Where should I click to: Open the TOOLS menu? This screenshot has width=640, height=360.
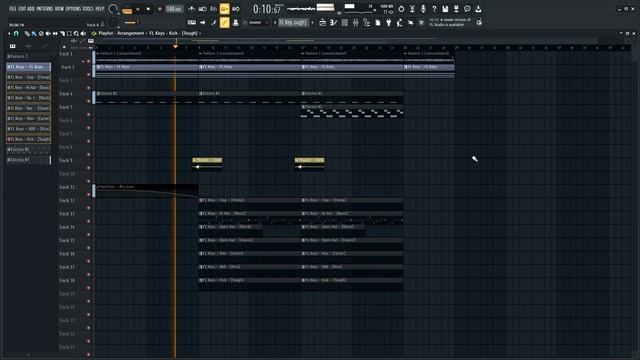[88, 9]
